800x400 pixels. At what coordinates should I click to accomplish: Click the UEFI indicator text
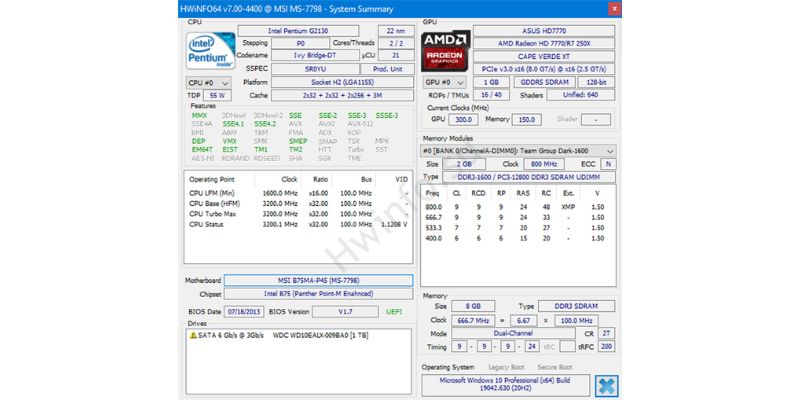394,311
